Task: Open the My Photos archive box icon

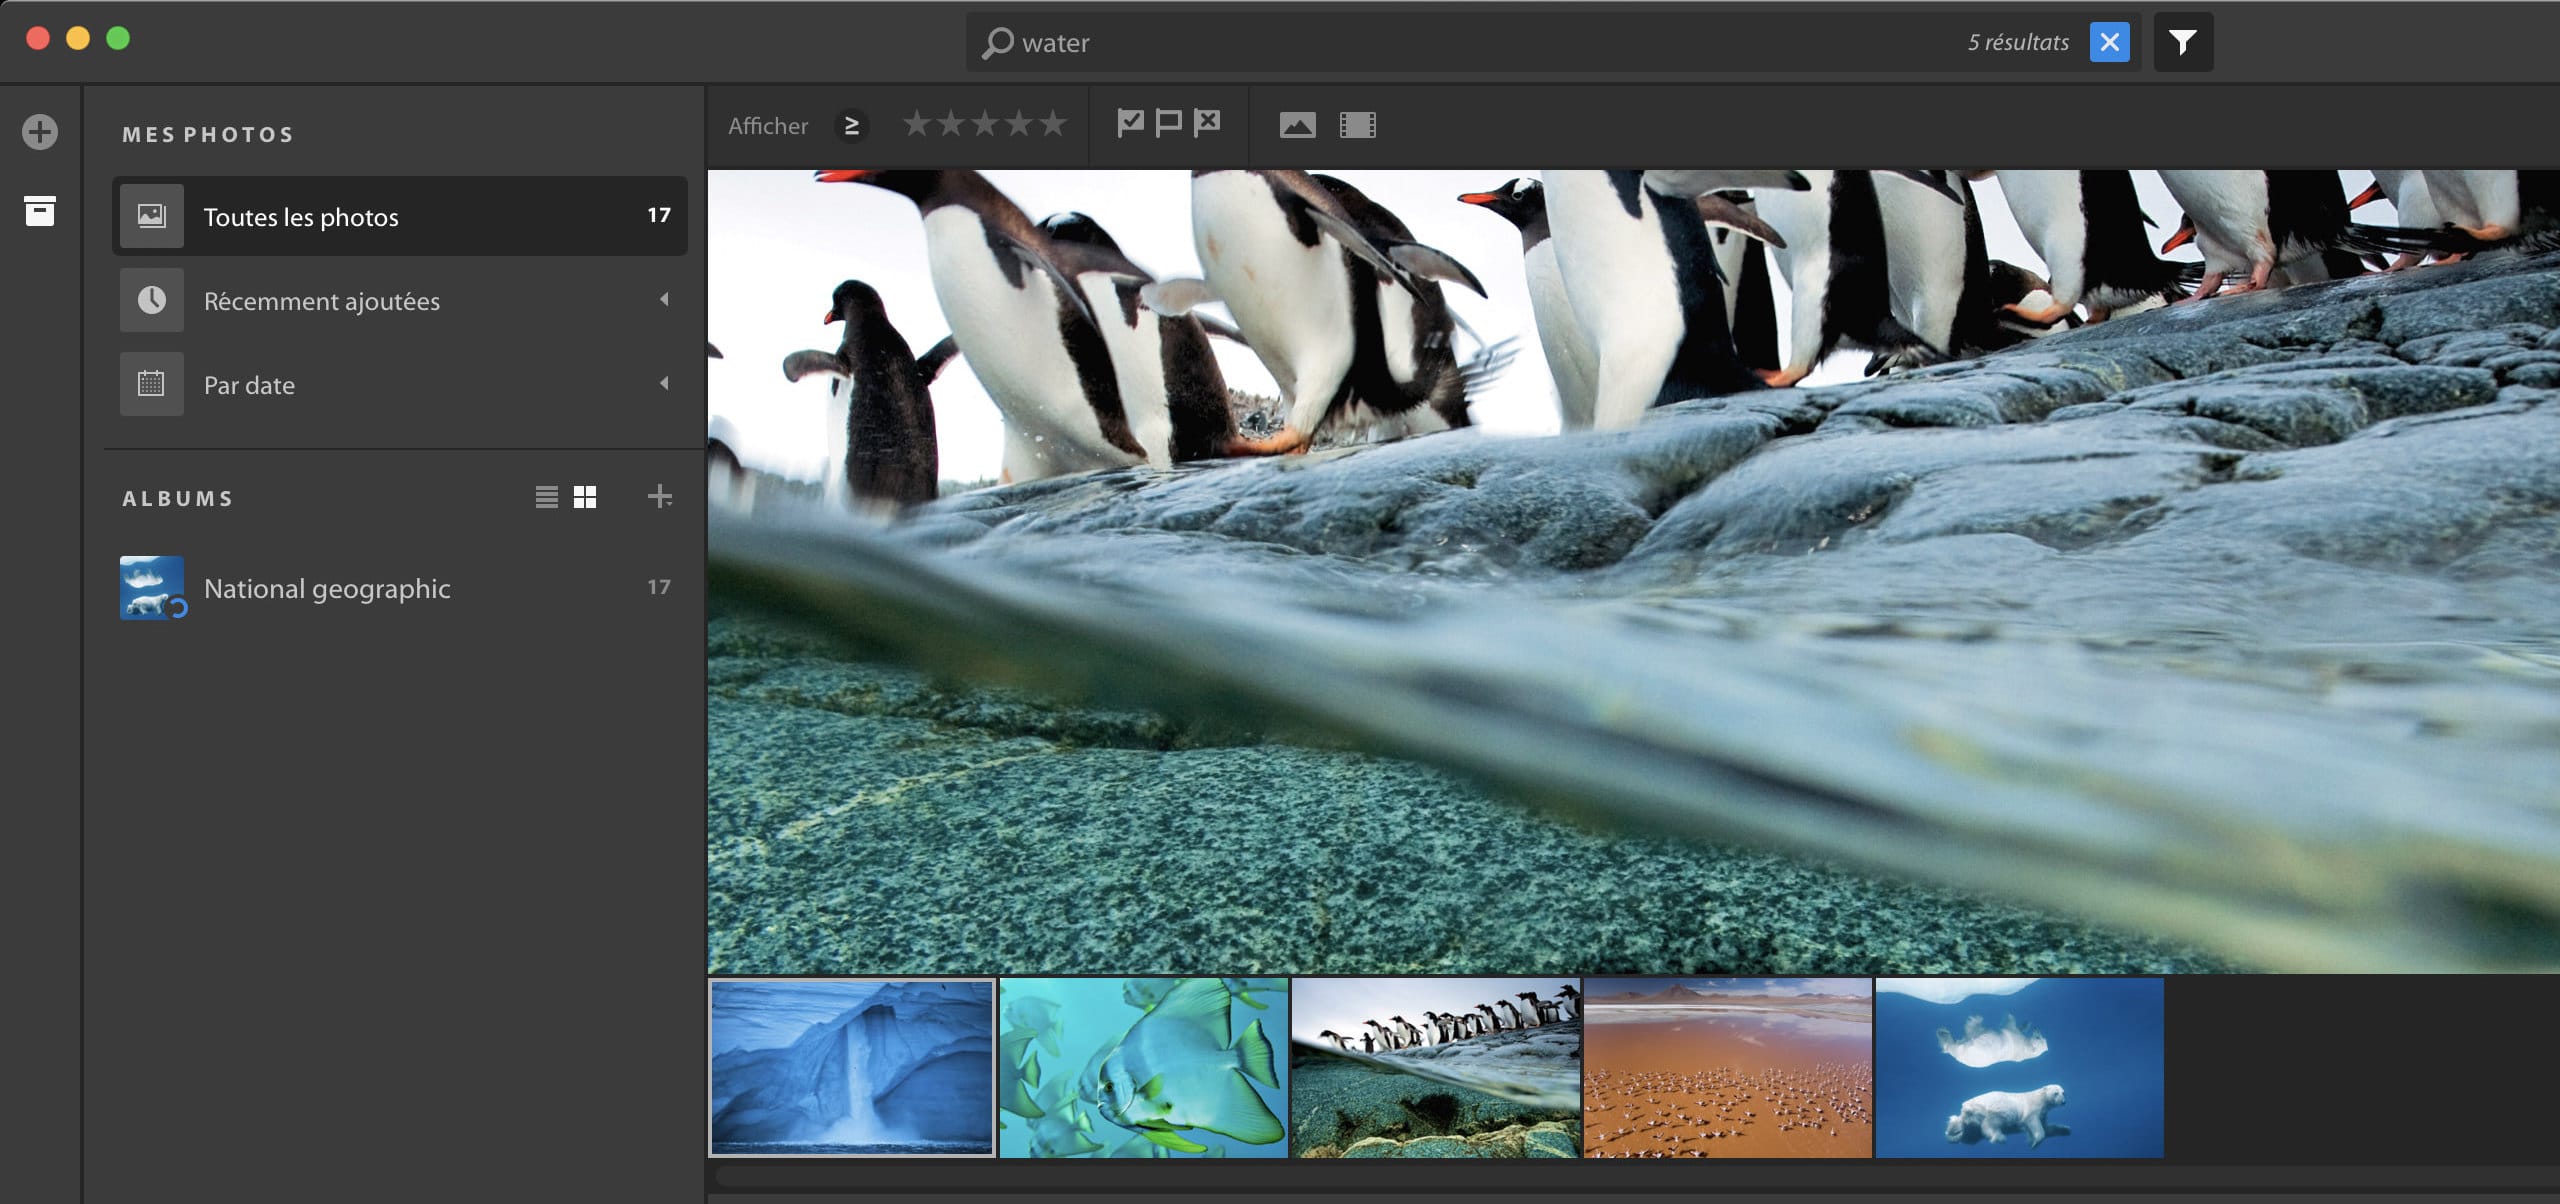Action: click(x=40, y=211)
